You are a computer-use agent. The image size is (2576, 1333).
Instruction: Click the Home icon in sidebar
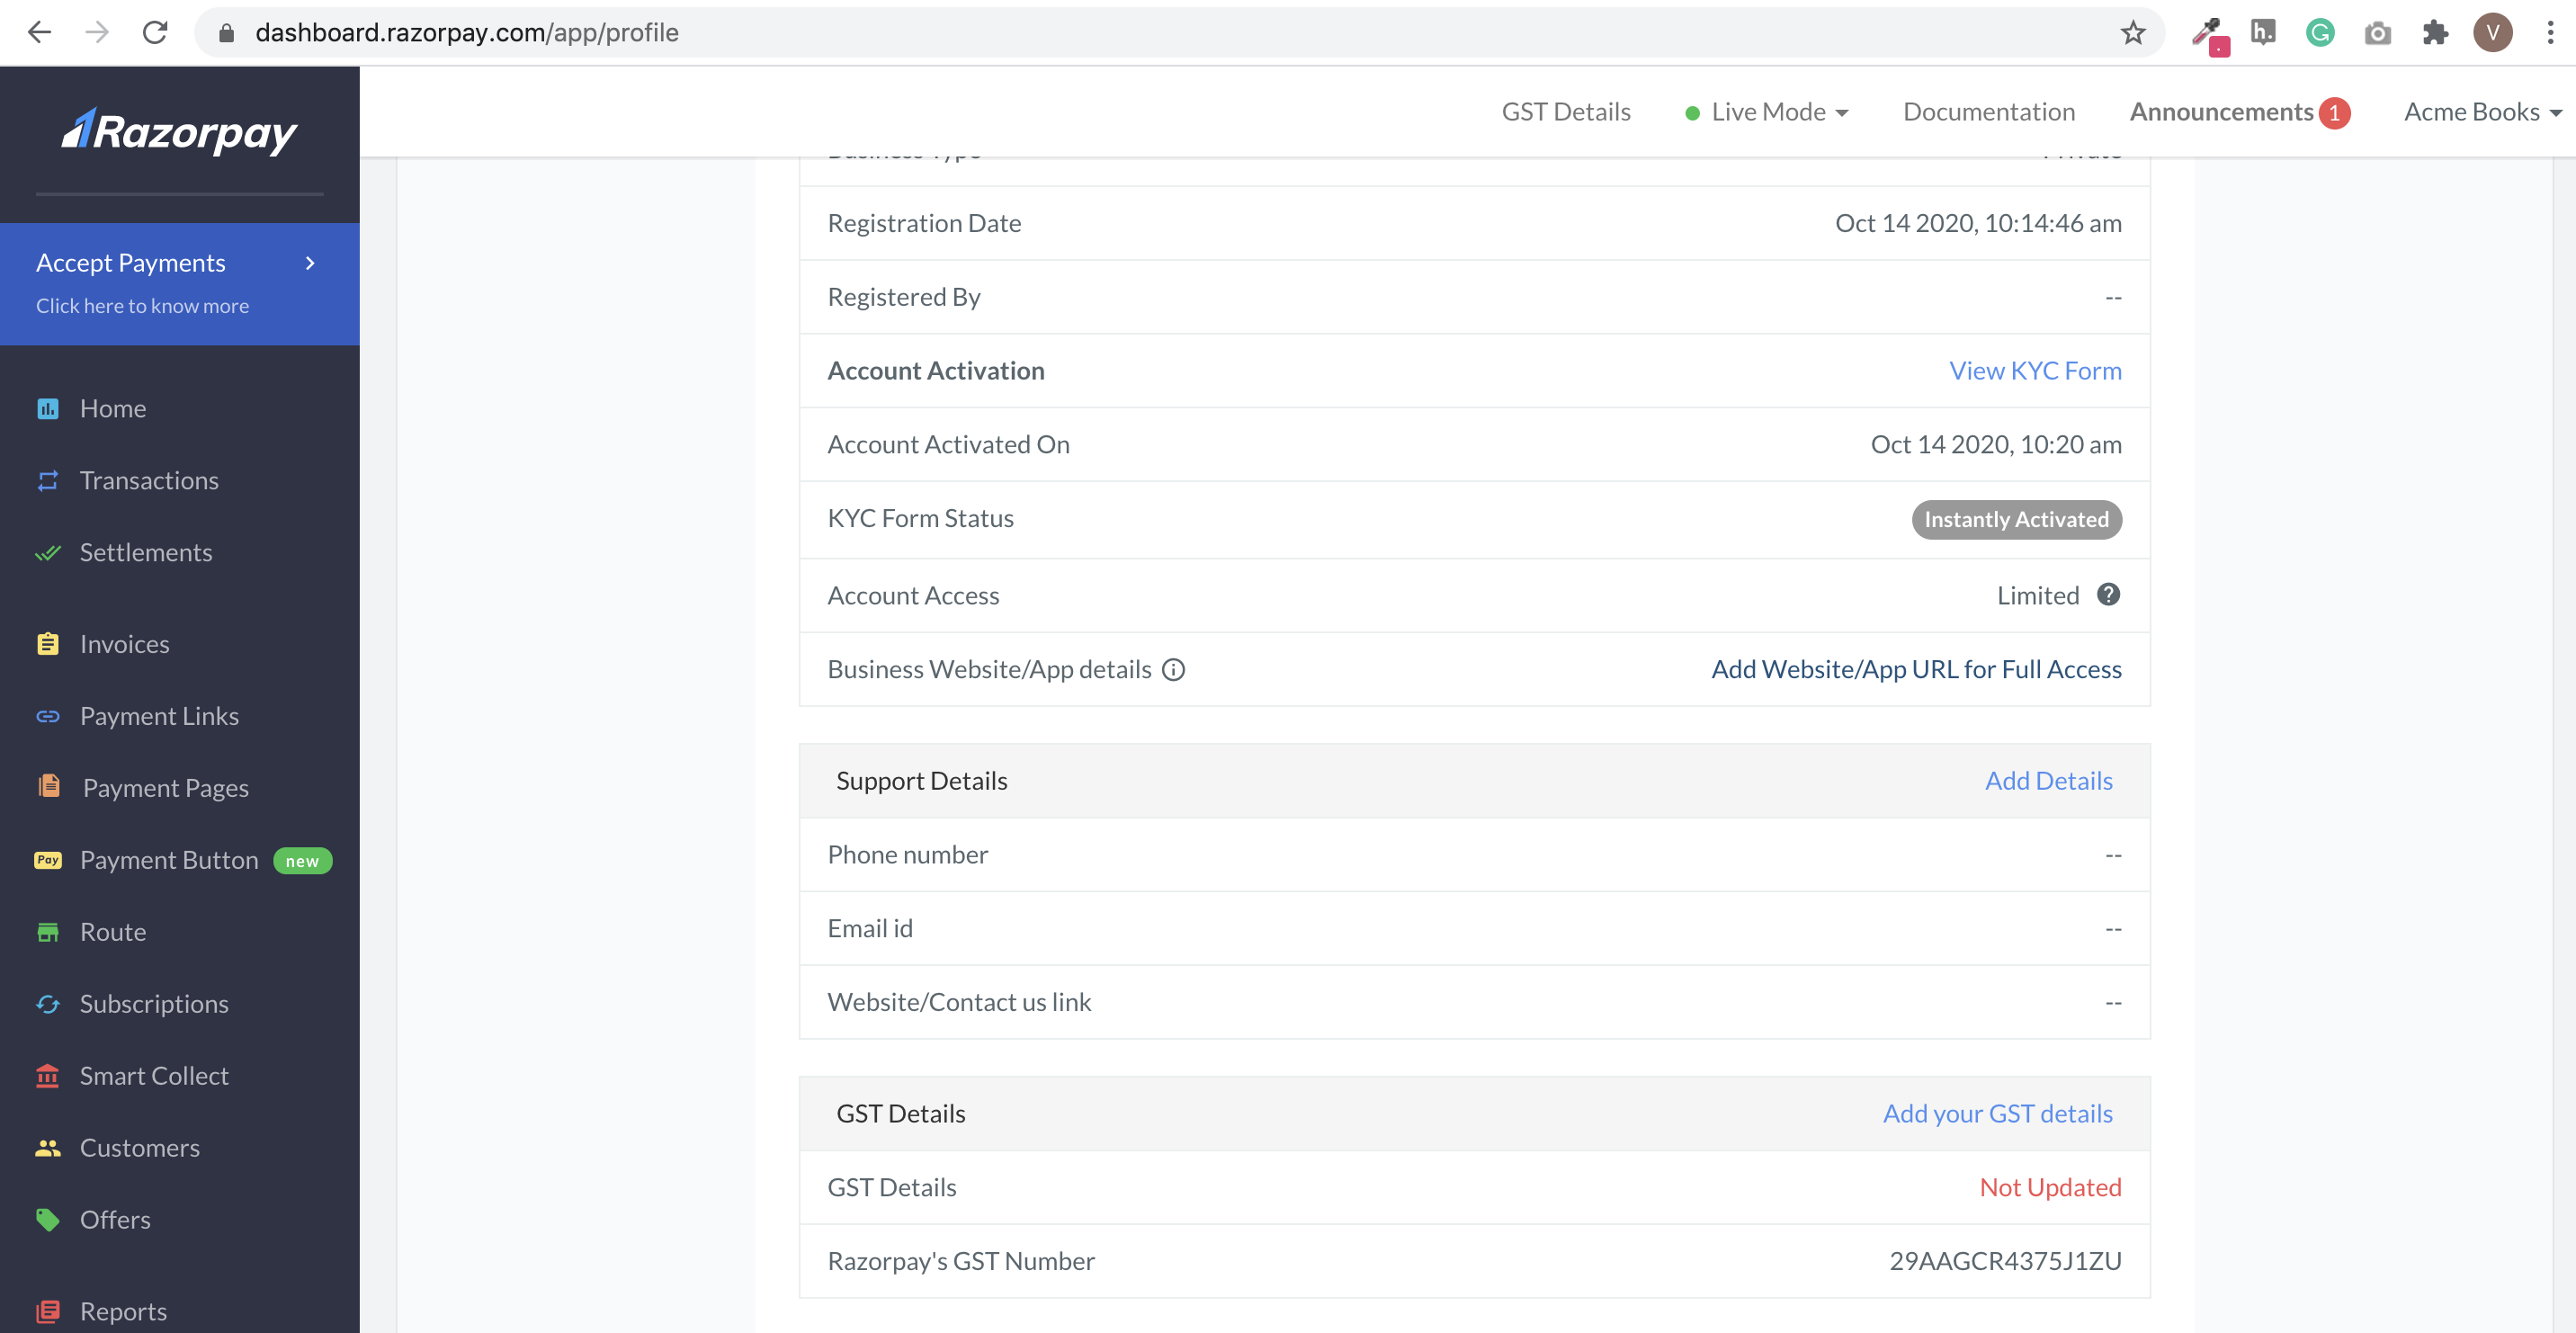click(x=48, y=407)
